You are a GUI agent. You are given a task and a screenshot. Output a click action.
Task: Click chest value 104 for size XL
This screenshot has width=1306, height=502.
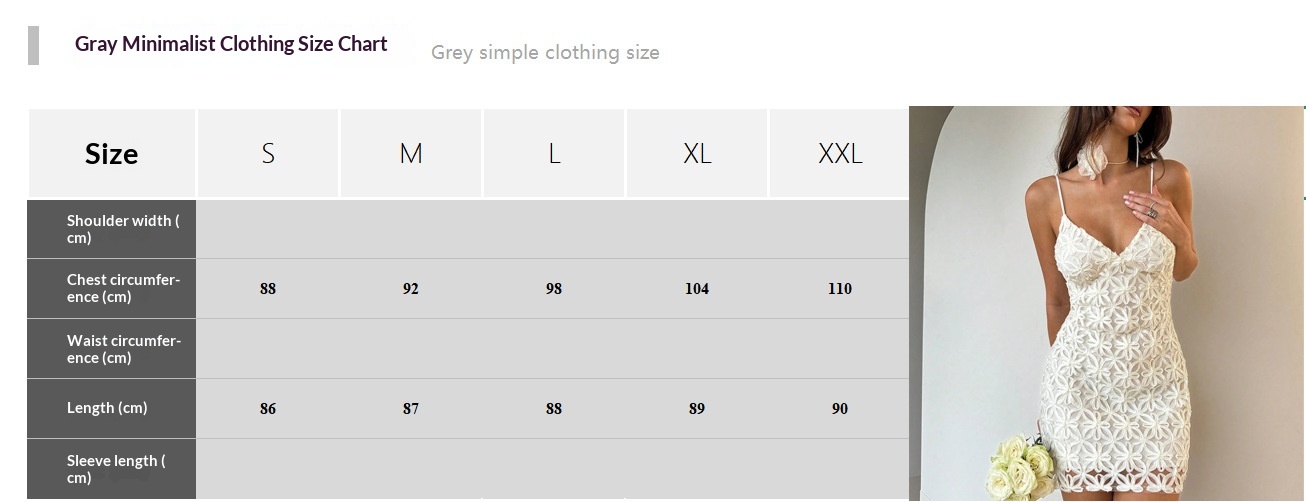click(x=697, y=289)
